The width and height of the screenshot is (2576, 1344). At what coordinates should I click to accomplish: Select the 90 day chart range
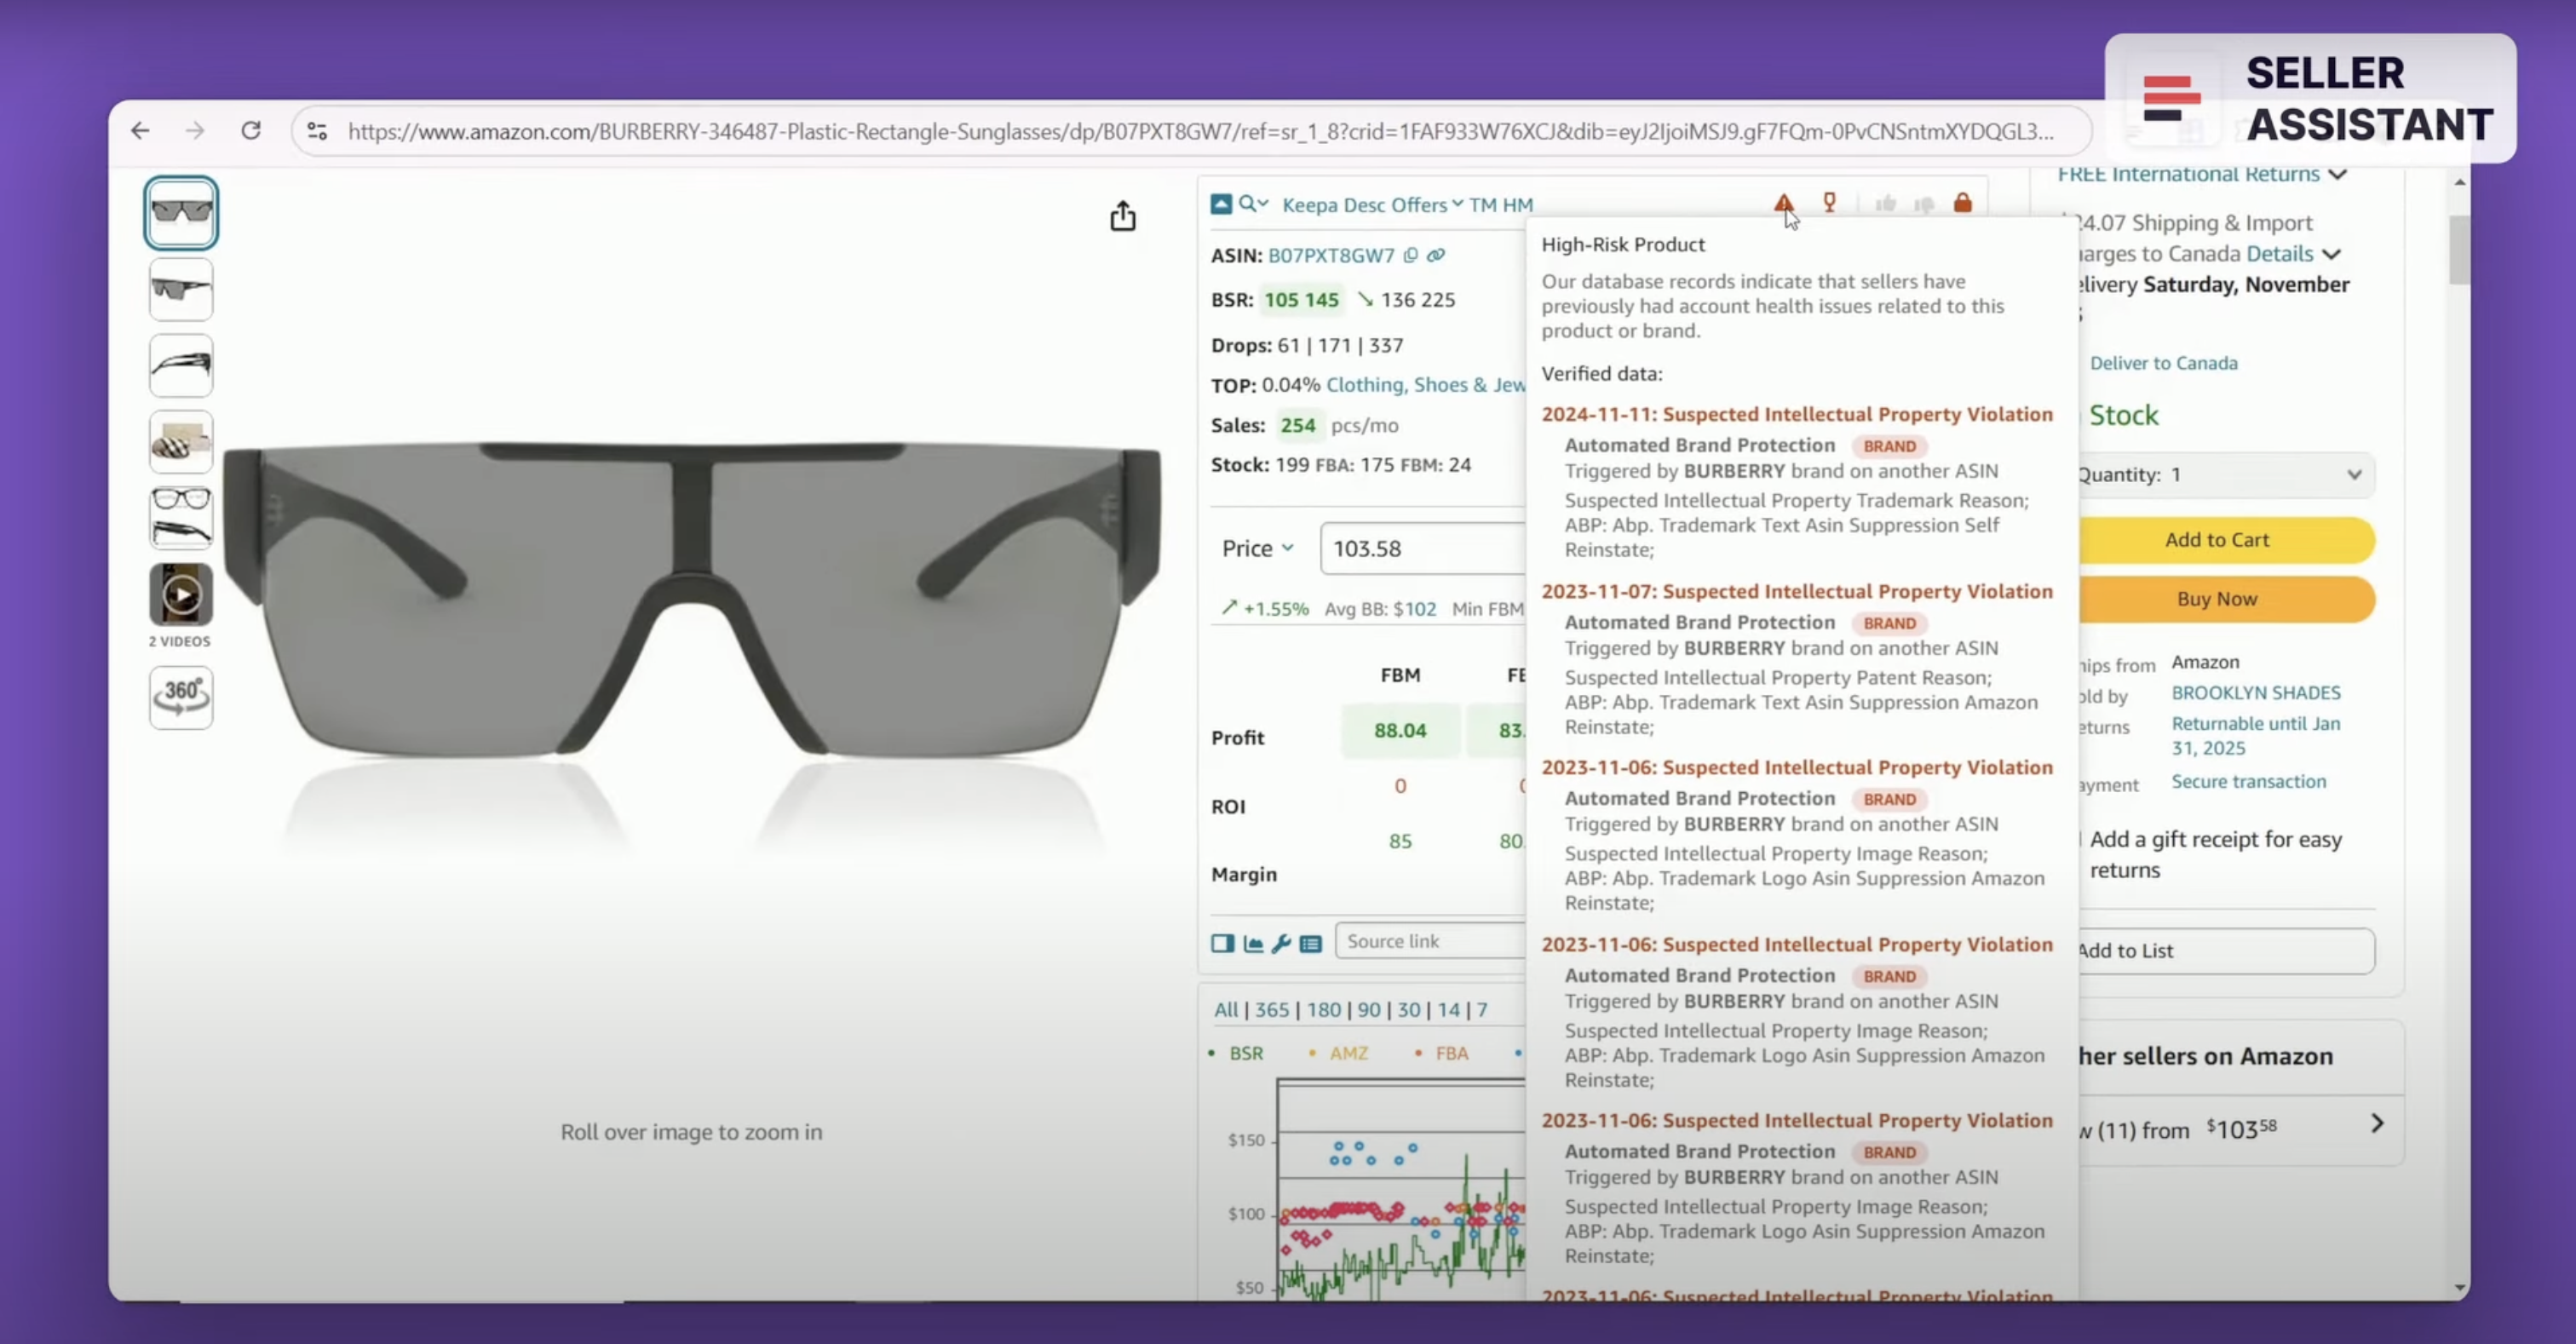tap(1368, 1009)
